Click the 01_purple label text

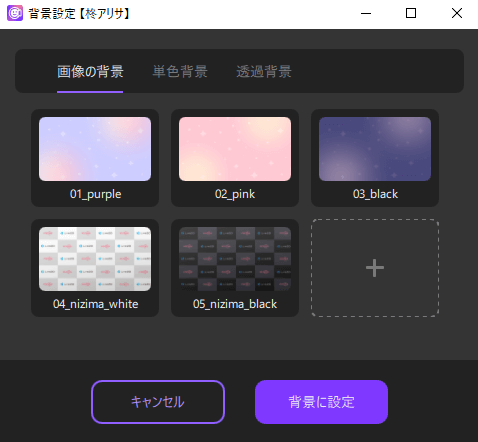coord(95,194)
